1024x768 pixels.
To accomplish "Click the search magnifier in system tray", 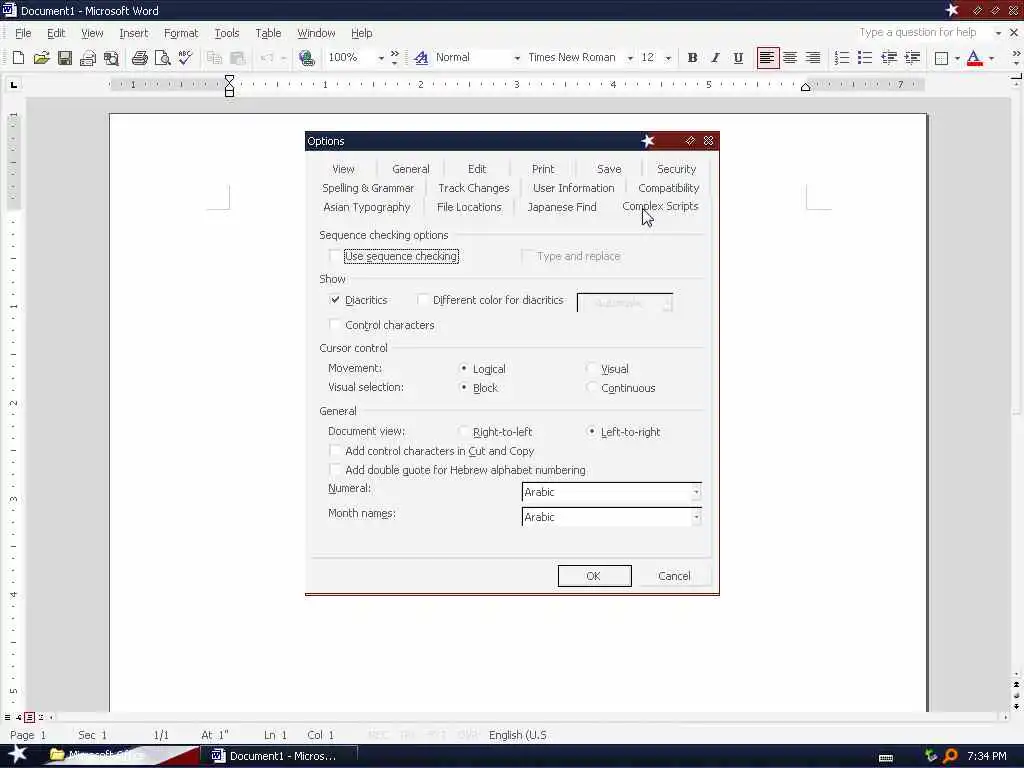I will click(950, 756).
